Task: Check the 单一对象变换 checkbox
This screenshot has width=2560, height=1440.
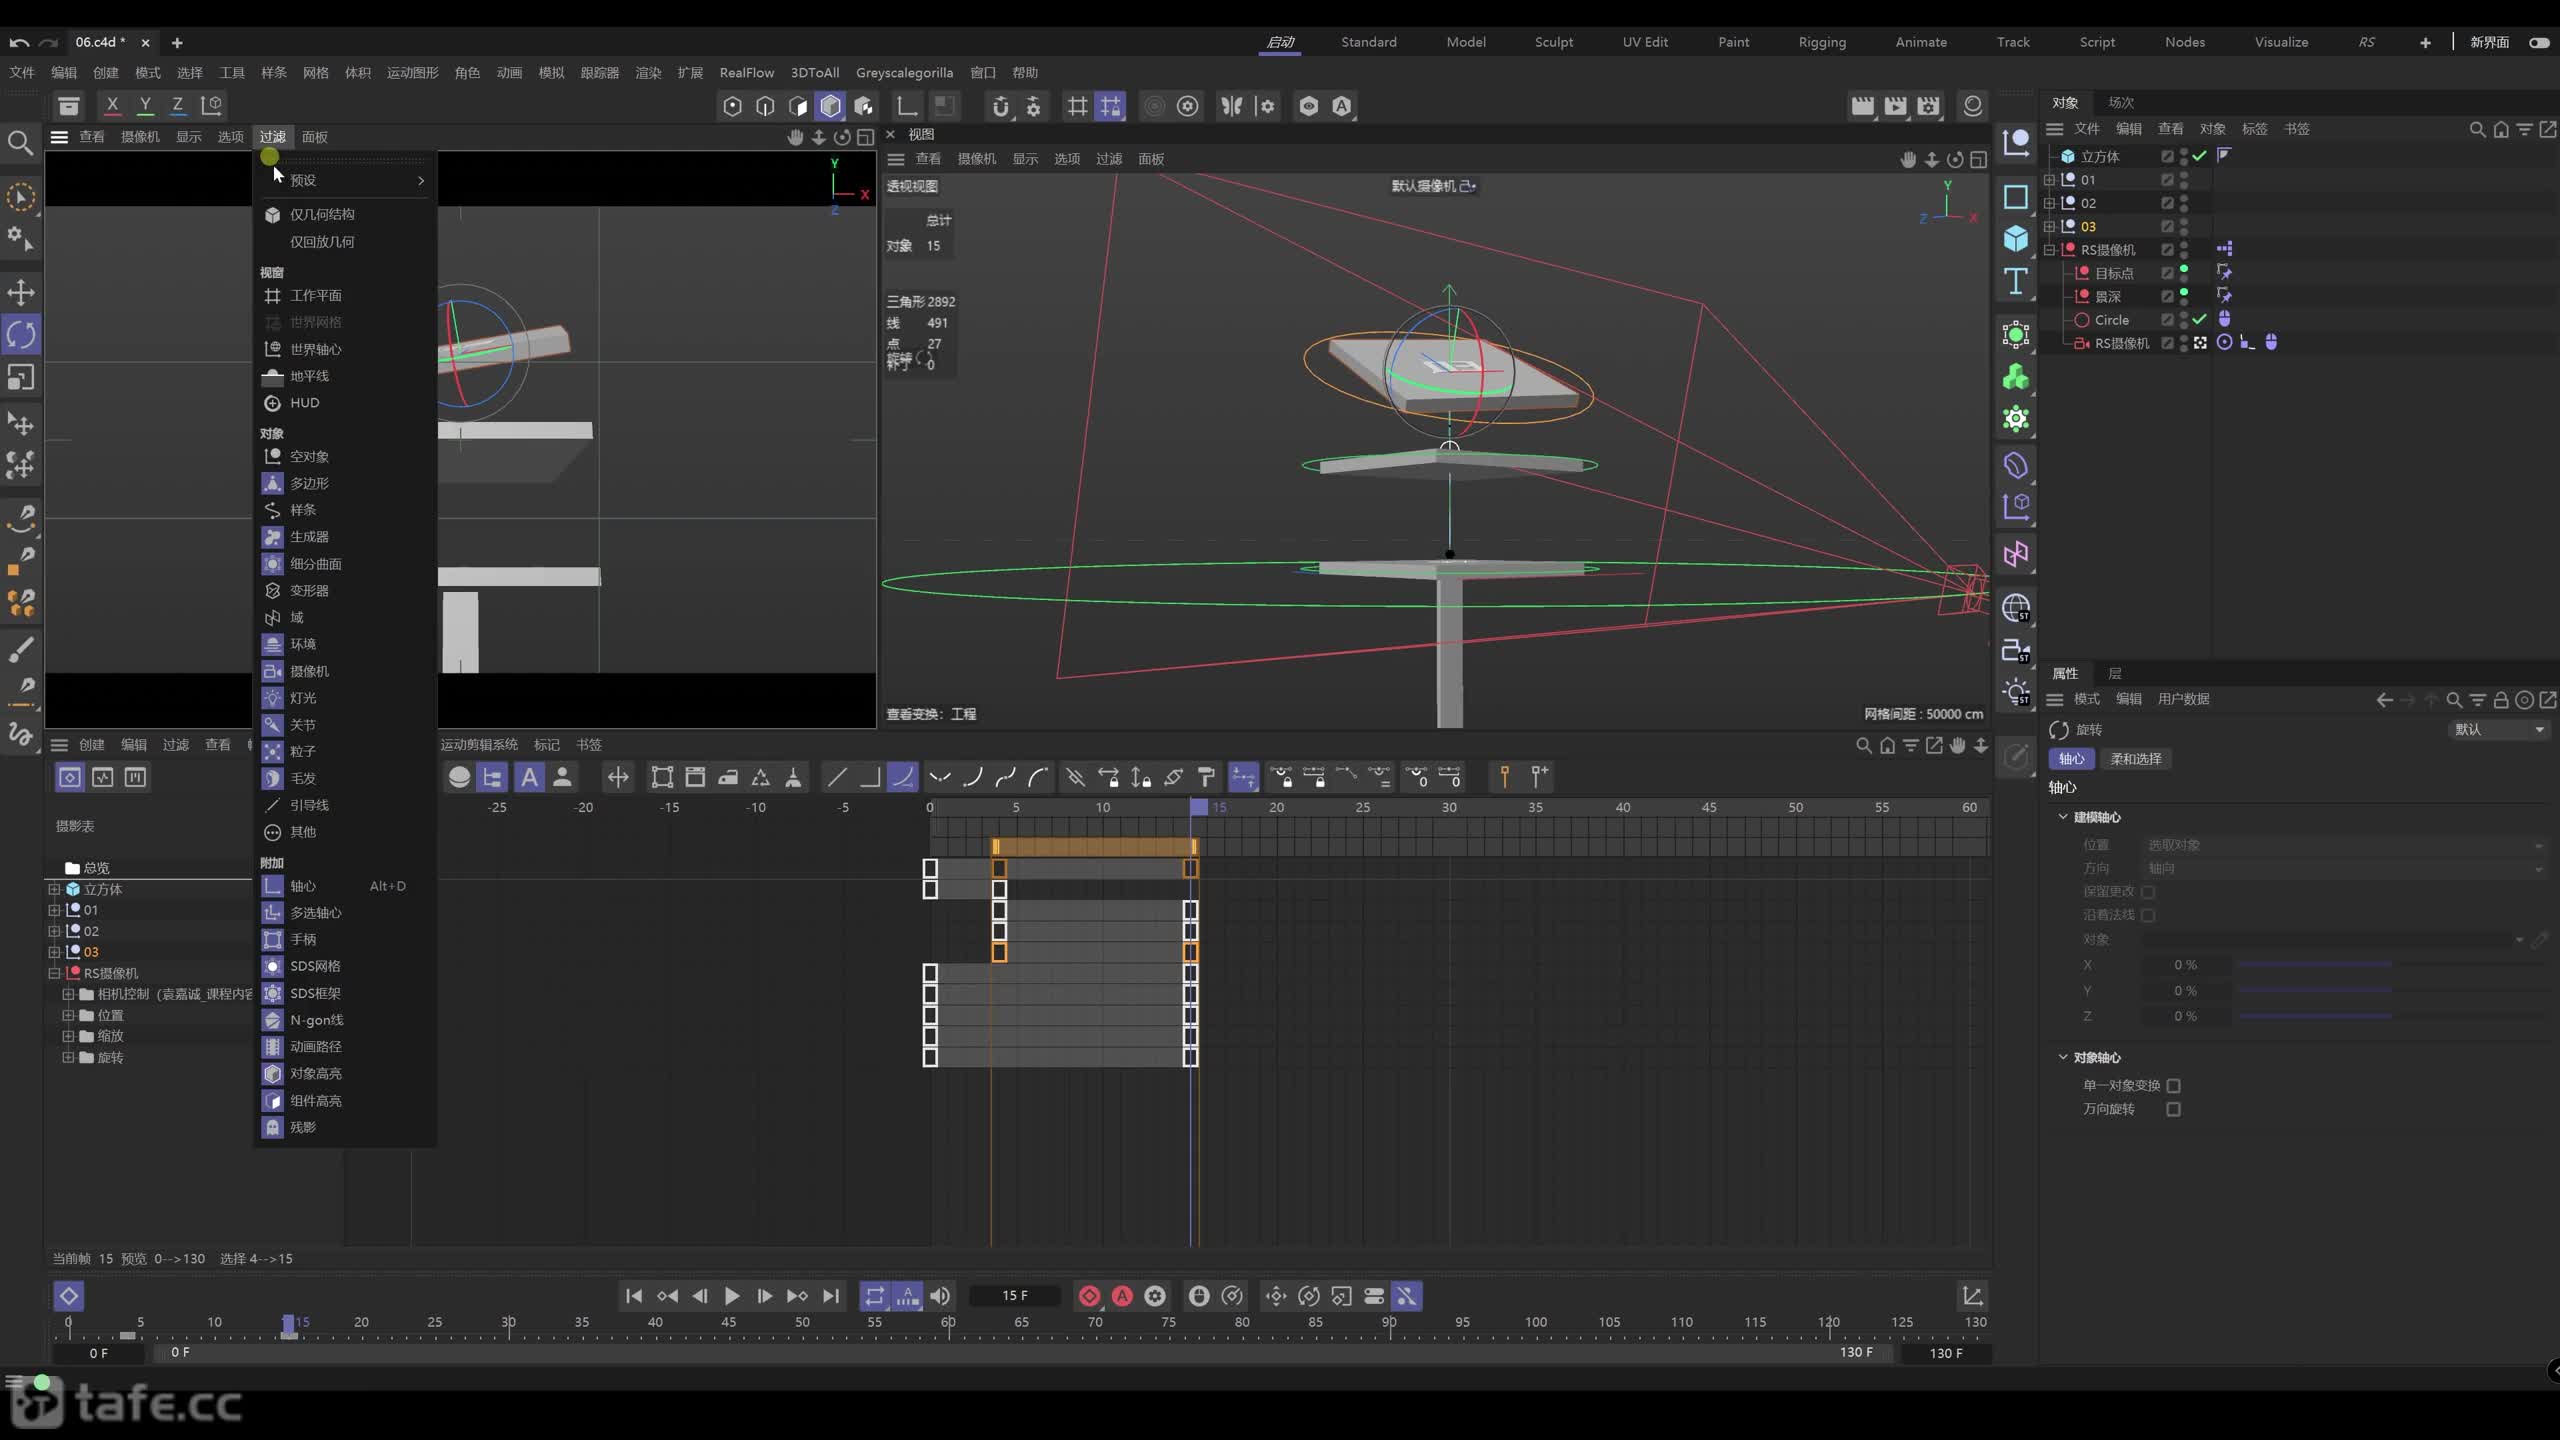Action: pyautogui.click(x=2173, y=1085)
